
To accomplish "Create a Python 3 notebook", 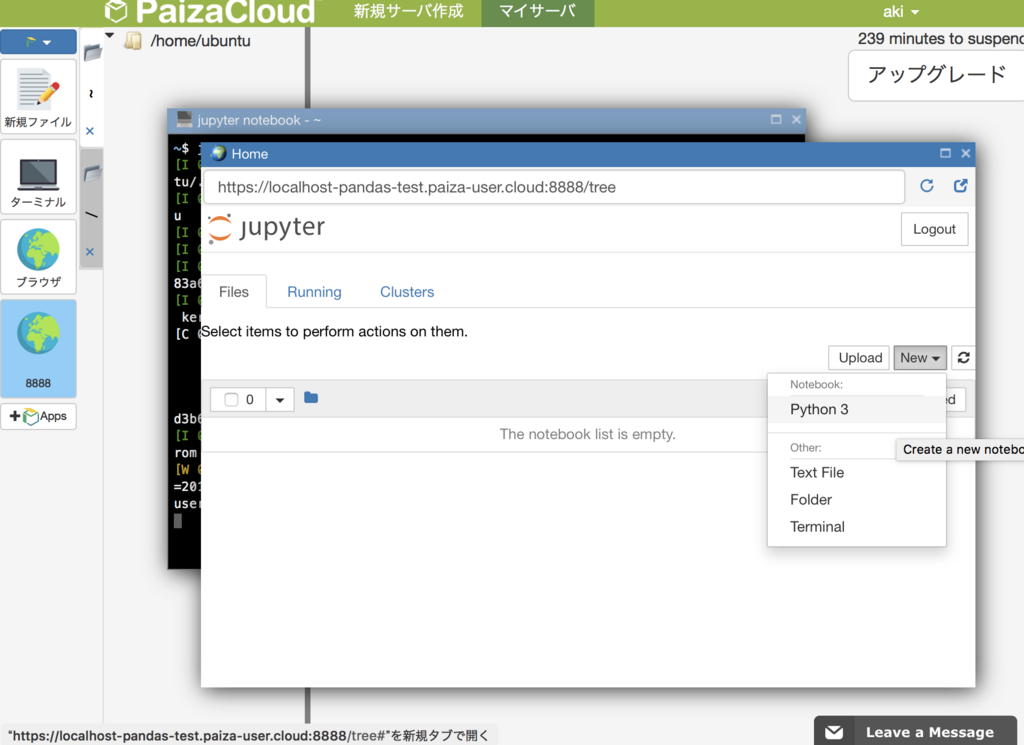I will point(856,409).
